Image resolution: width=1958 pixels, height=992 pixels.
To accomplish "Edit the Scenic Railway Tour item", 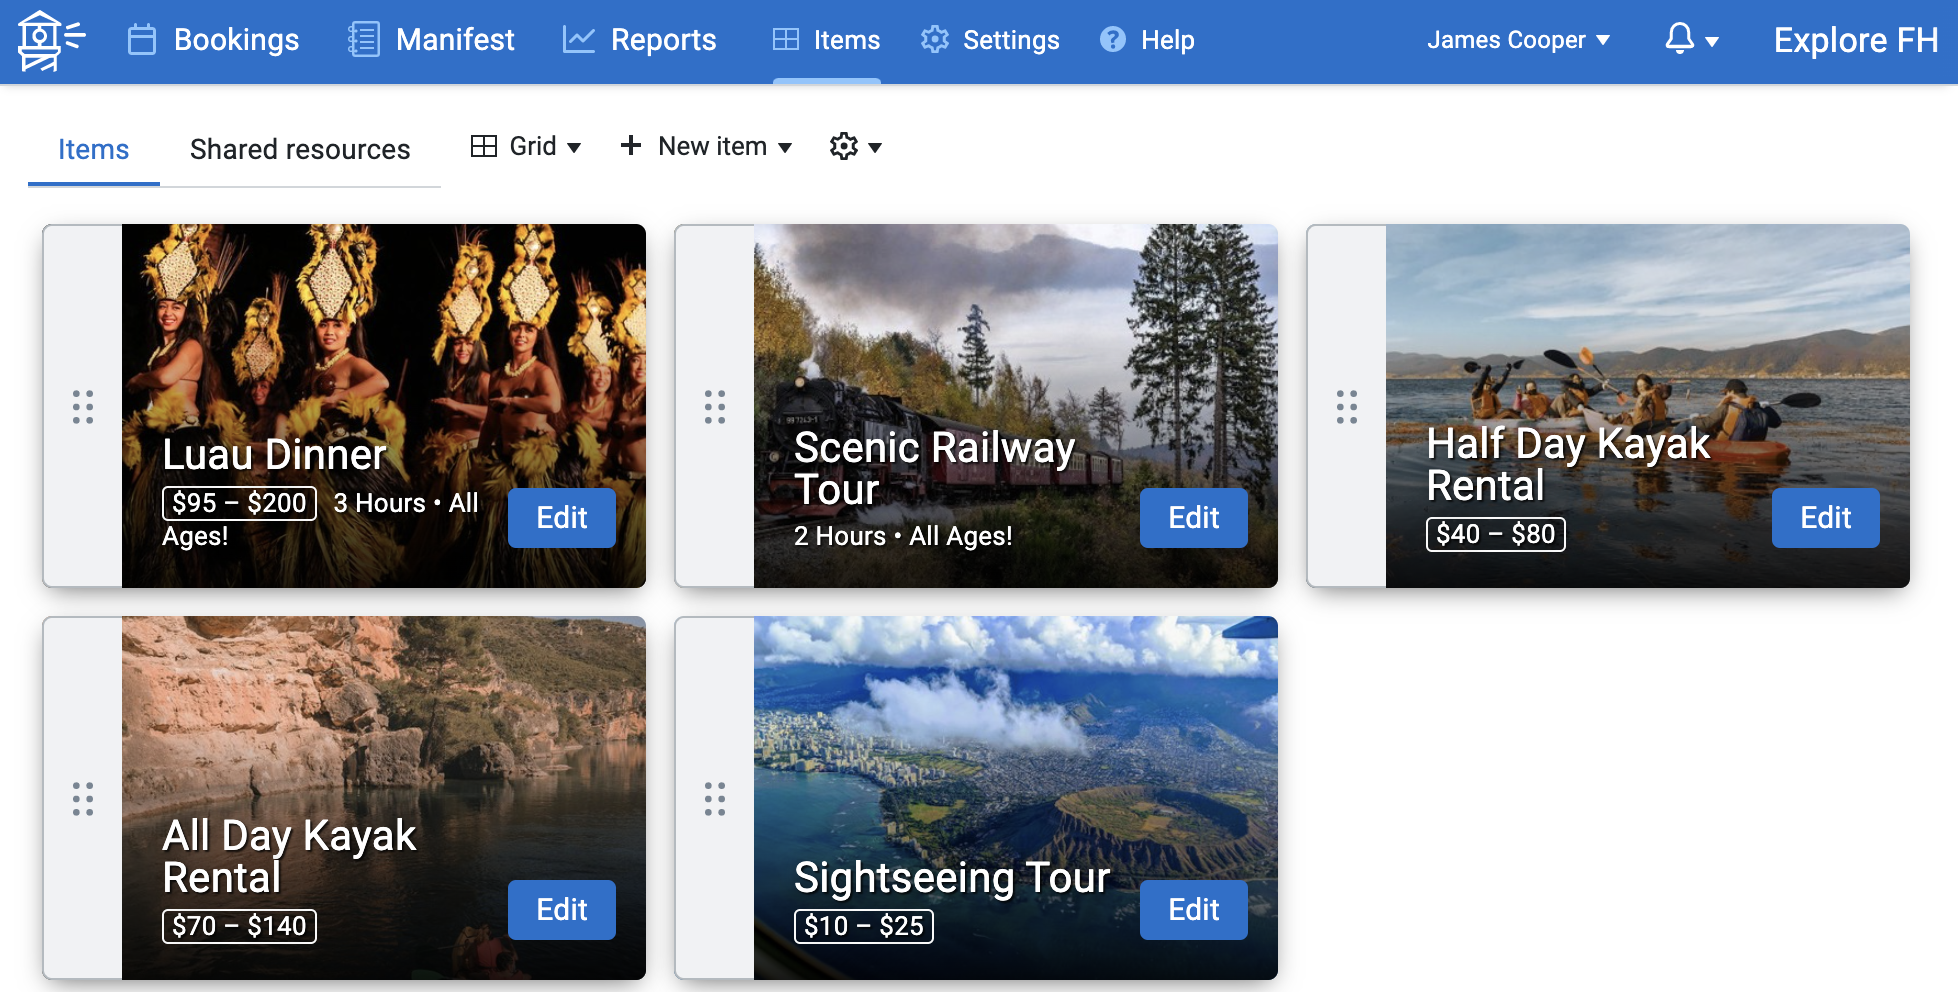I will pos(1193,518).
